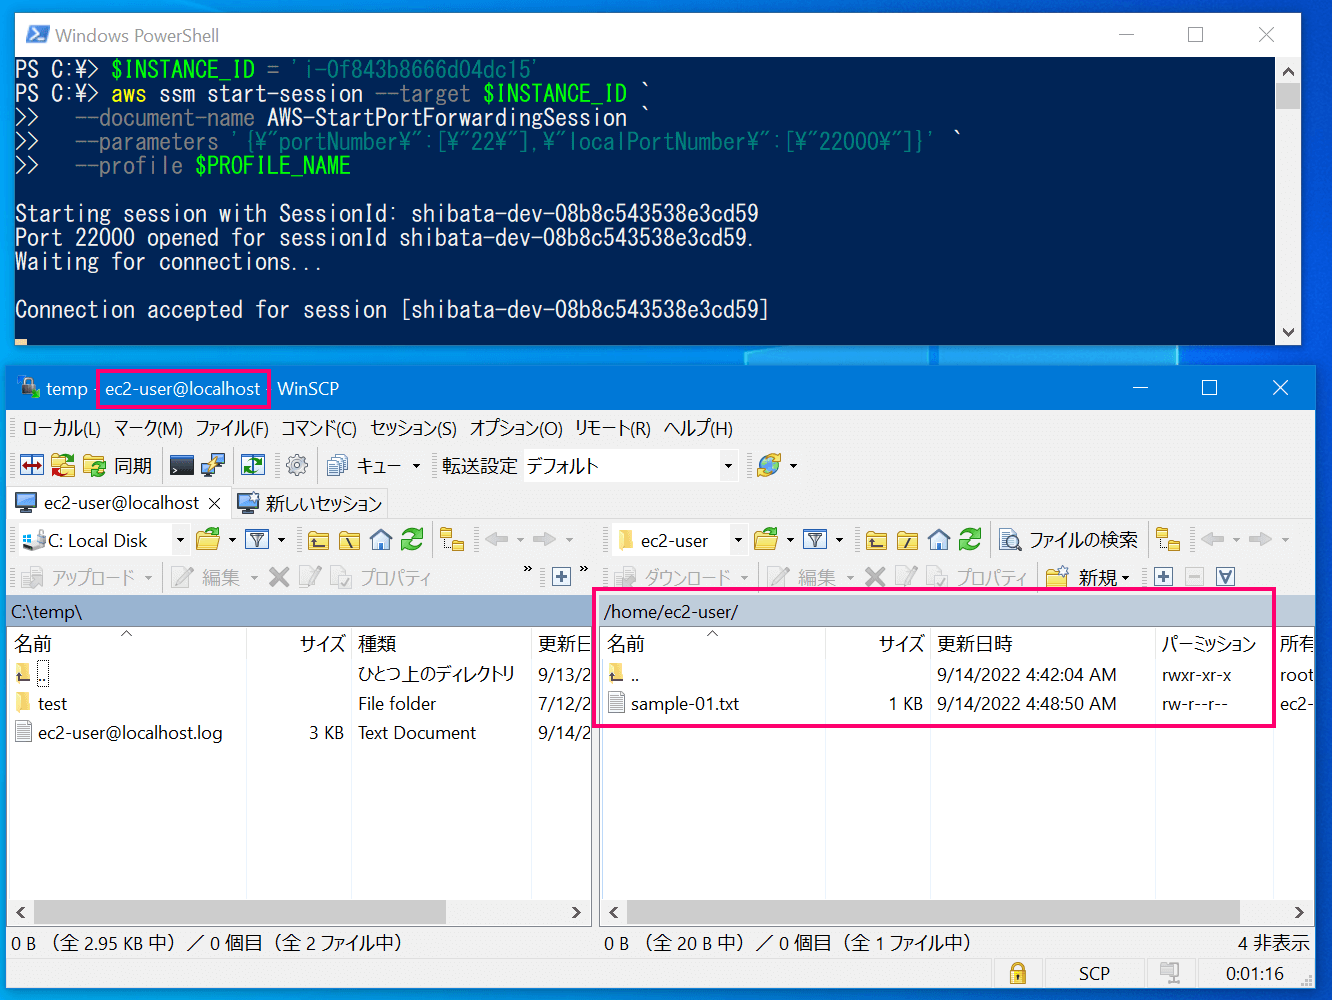Click the C:\temp\ local path bar
The height and width of the screenshot is (1000, 1332).
[300, 611]
